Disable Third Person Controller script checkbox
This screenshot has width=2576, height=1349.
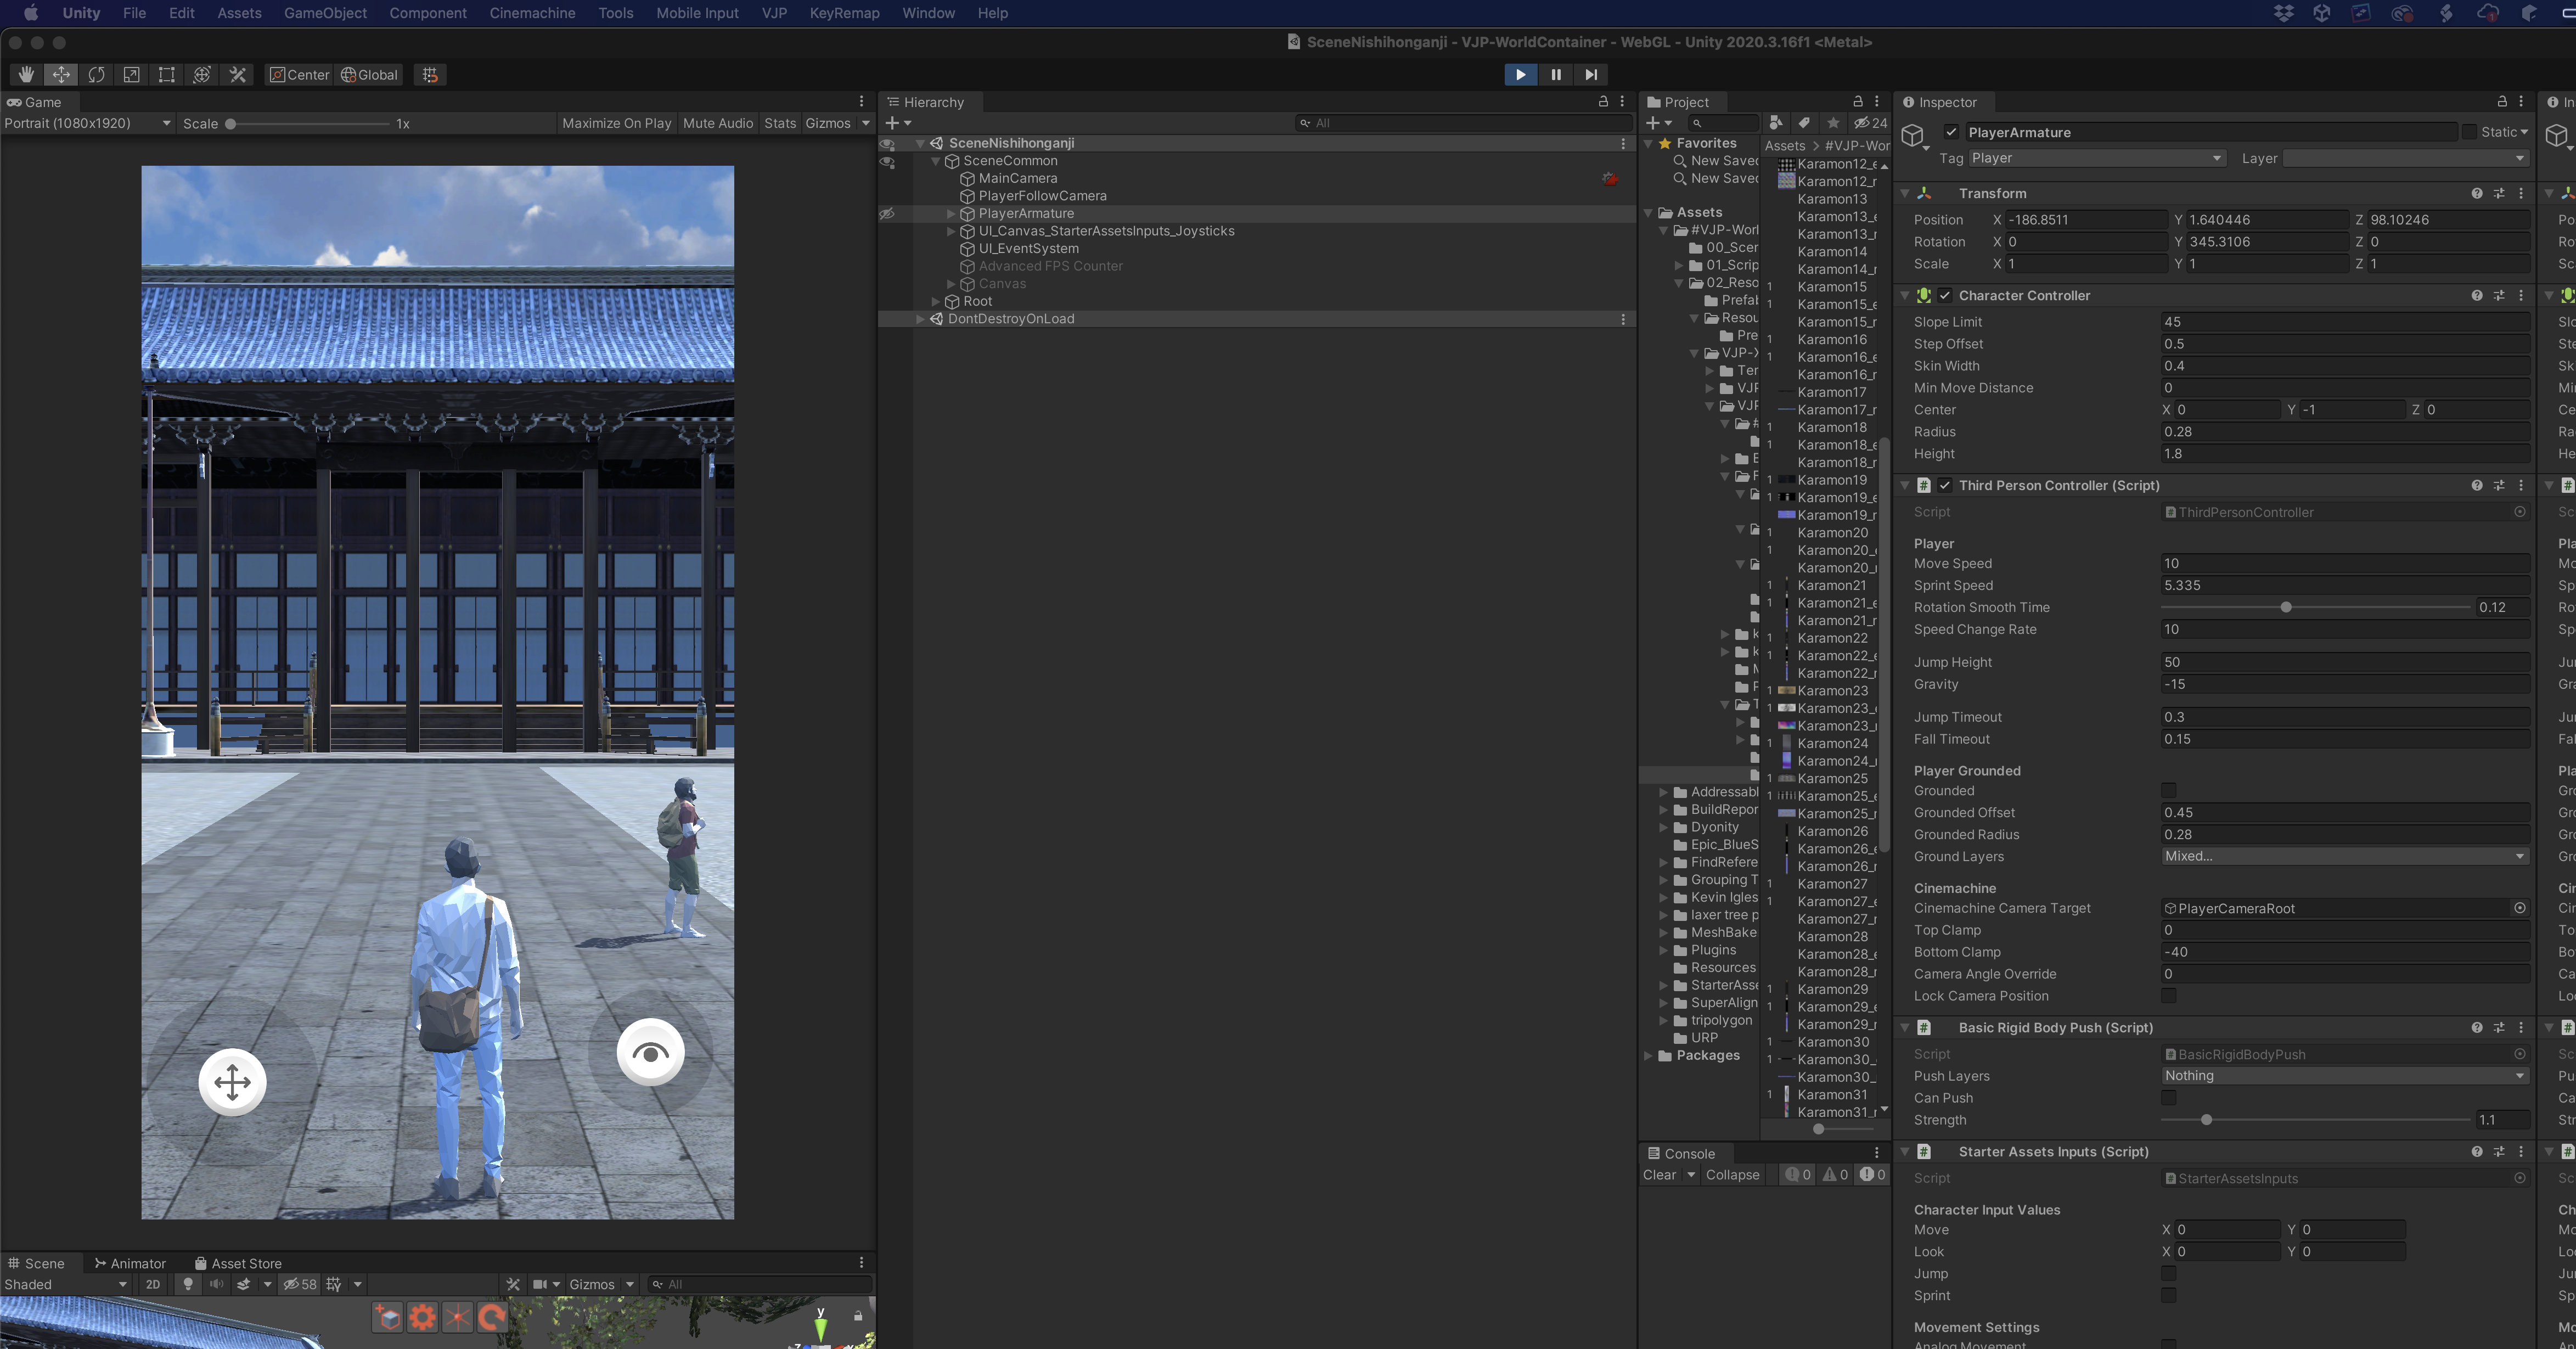(x=1945, y=485)
